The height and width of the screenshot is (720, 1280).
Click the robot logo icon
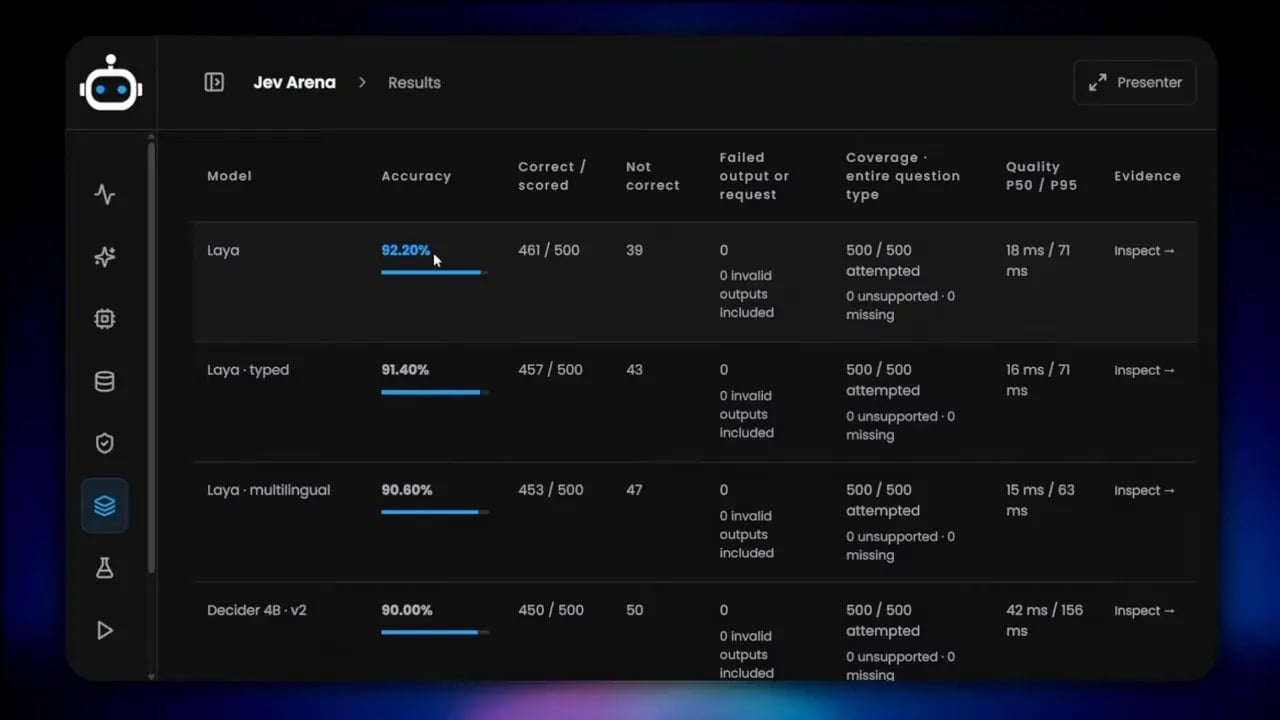click(x=111, y=83)
